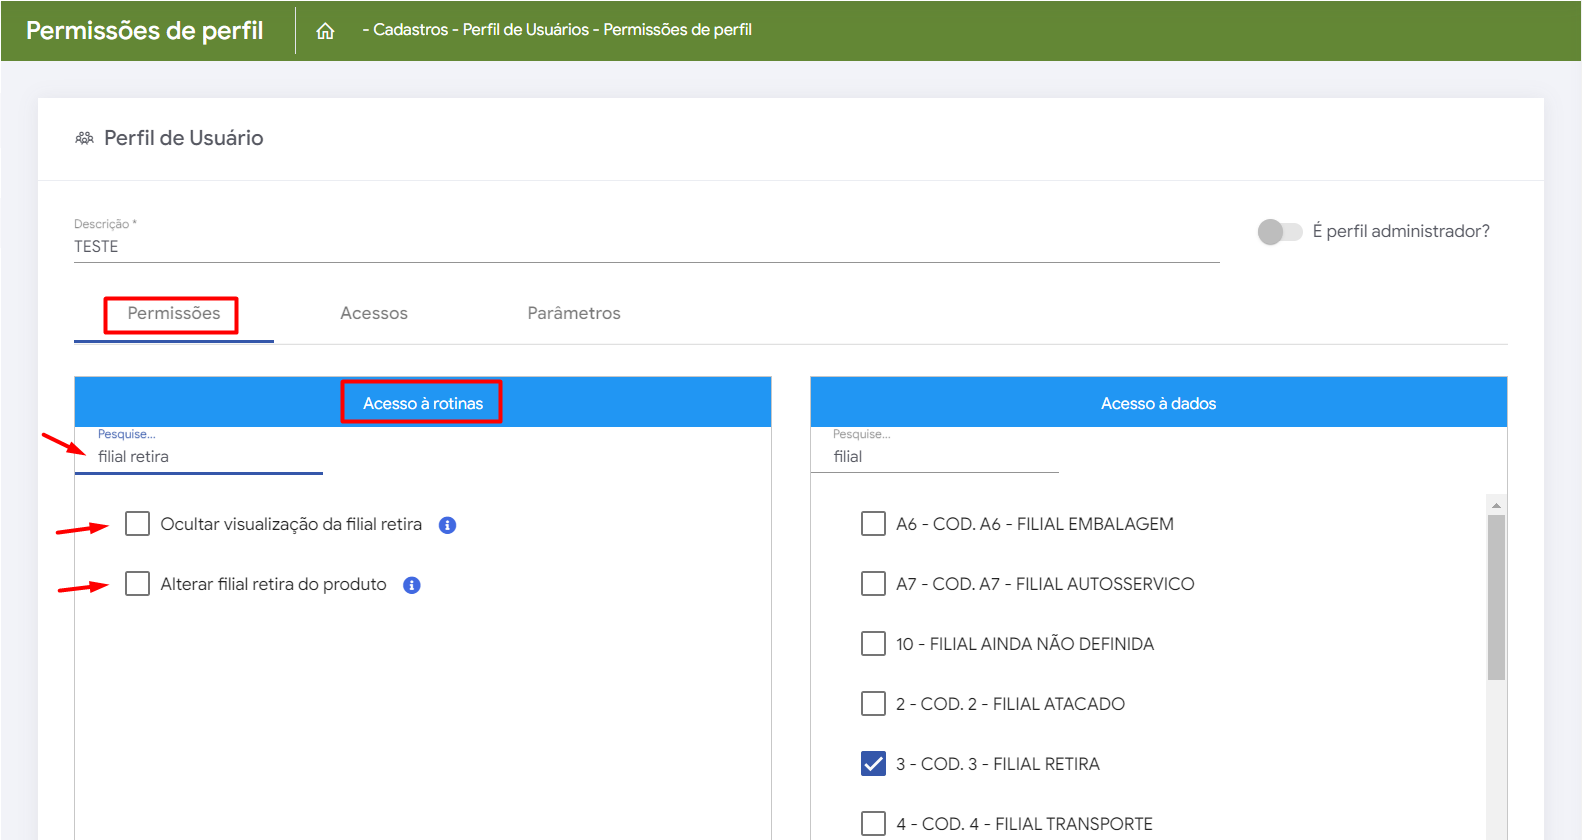
Task: Check 10 - FILIAL AINDA NÃO DEFINIDA
Action: click(x=873, y=644)
